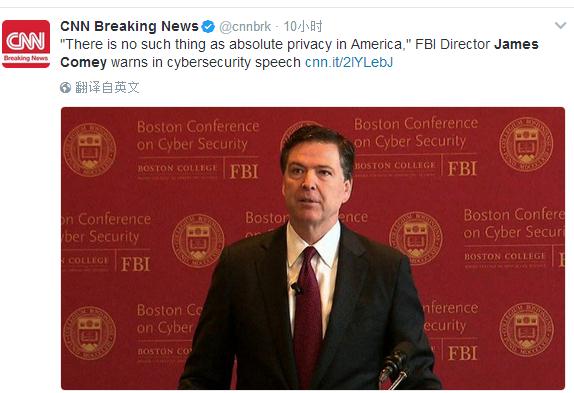Image resolution: width=574 pixels, height=393 pixels.
Task: Click the quoted tweet text about absolute privacy
Action: (236, 44)
